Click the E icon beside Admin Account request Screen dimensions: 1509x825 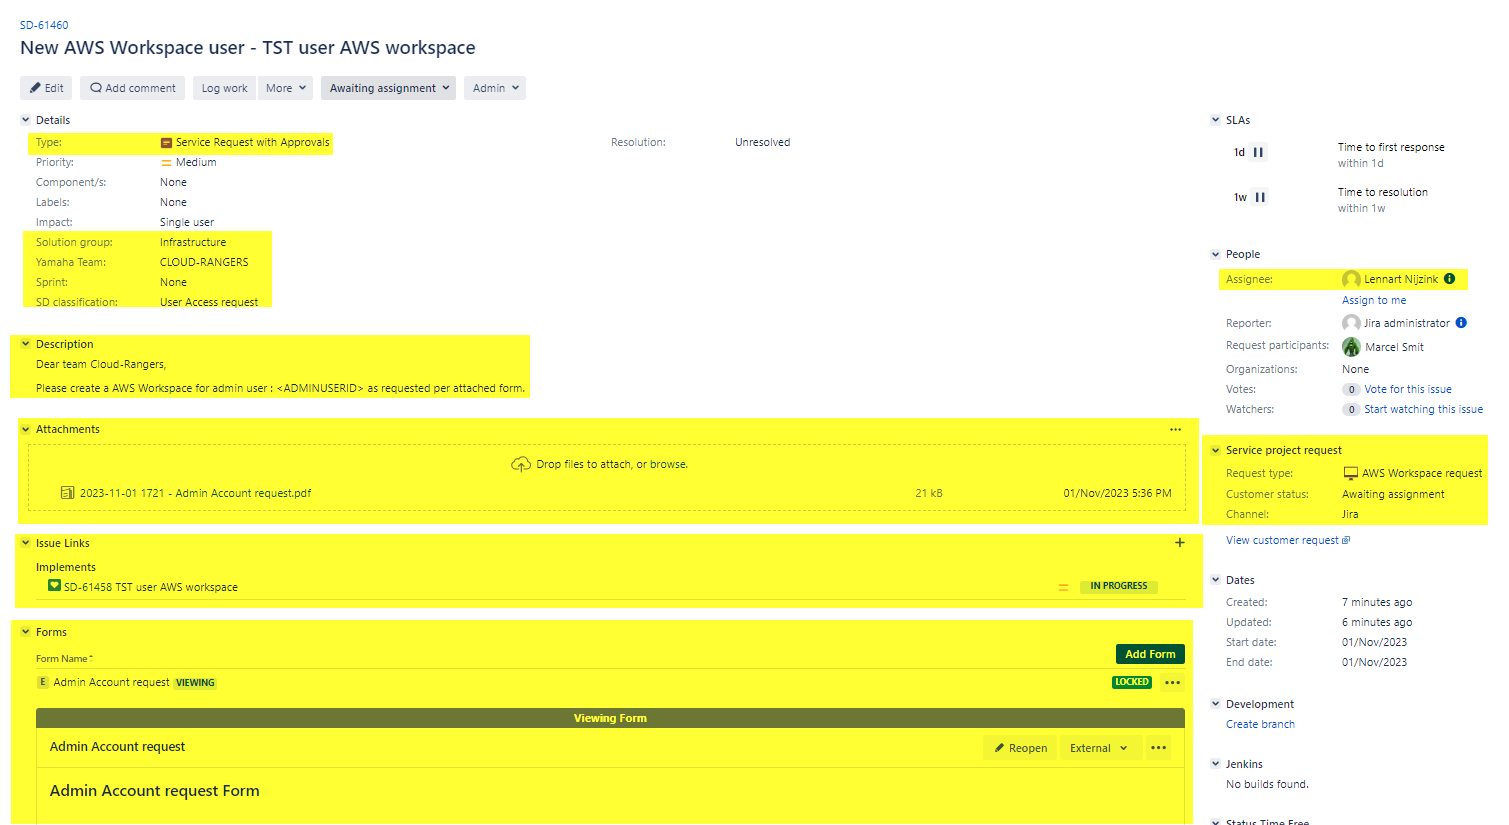click(x=43, y=682)
